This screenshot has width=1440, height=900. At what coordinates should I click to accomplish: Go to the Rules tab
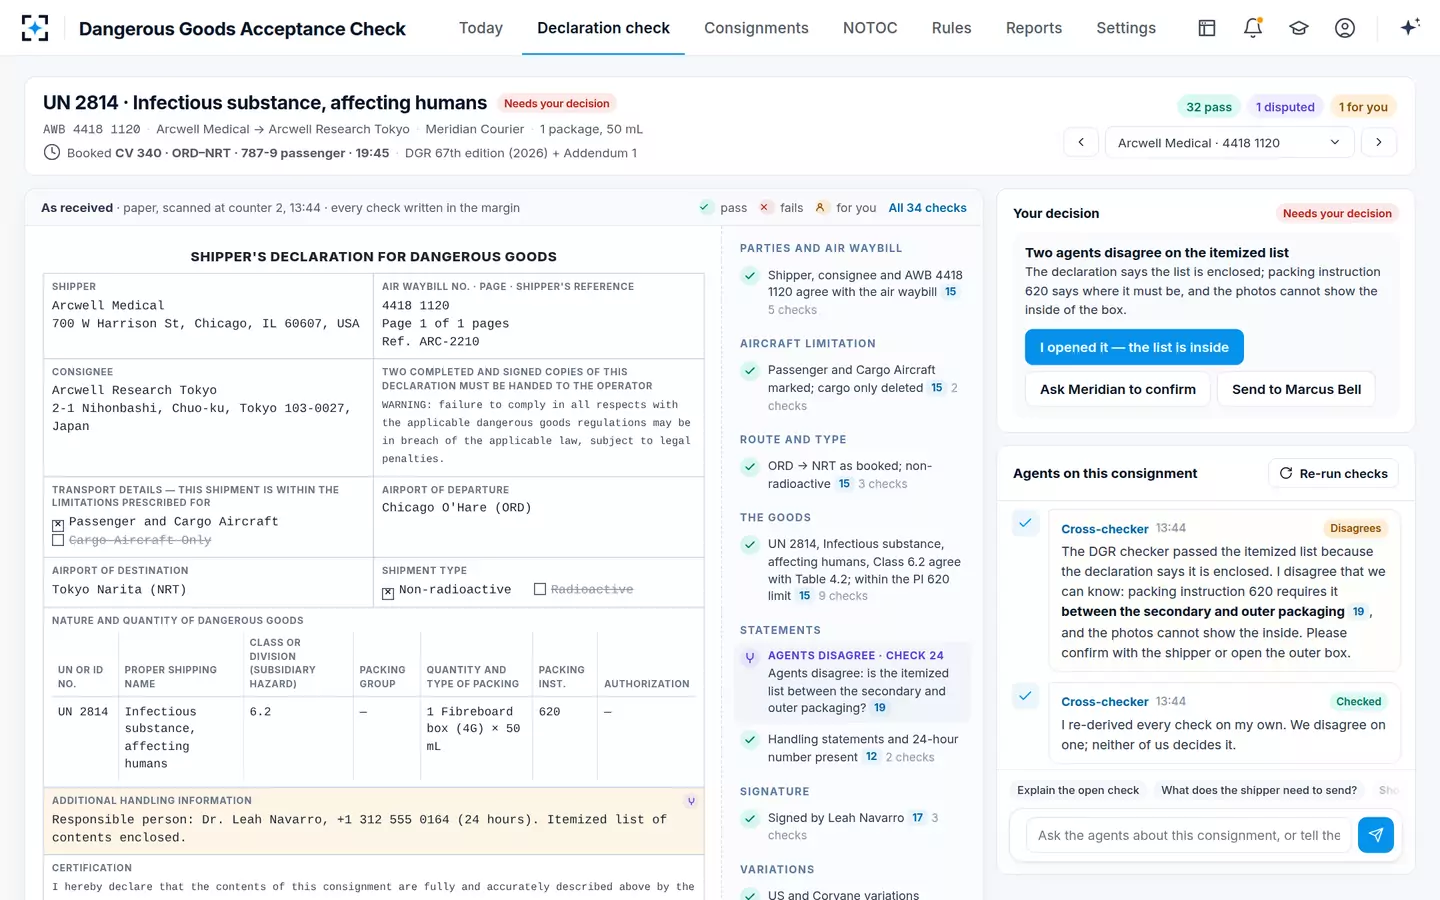(952, 28)
